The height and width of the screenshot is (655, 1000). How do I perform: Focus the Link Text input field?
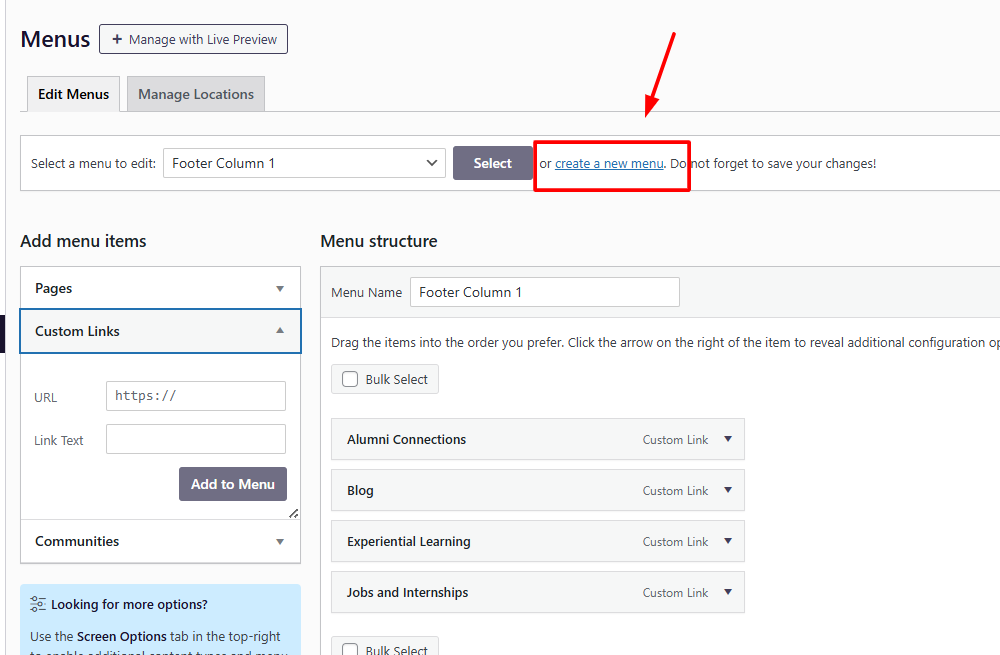point(195,439)
